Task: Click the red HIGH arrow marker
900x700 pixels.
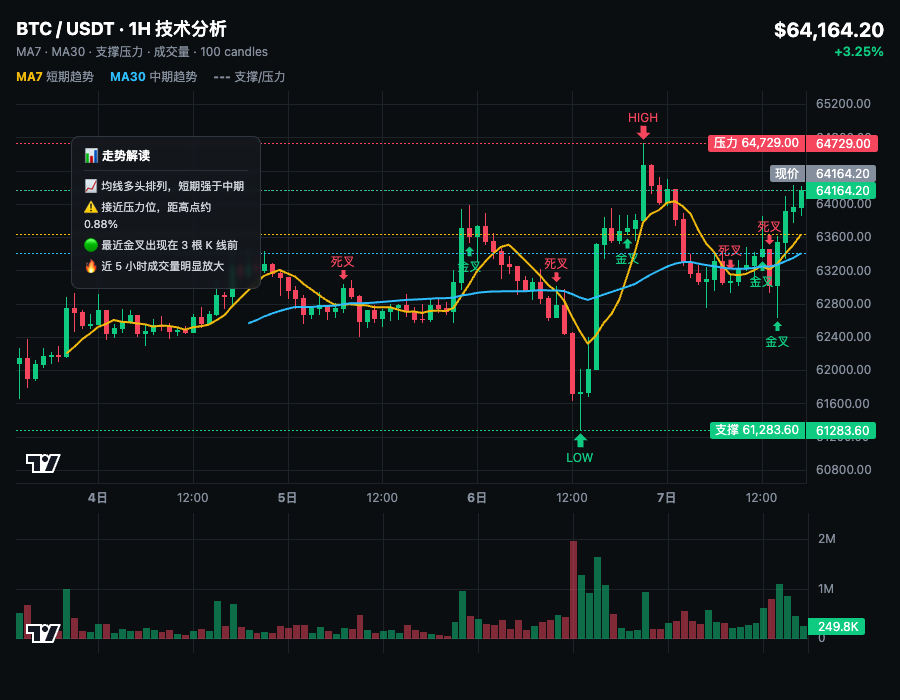Action: (x=643, y=133)
